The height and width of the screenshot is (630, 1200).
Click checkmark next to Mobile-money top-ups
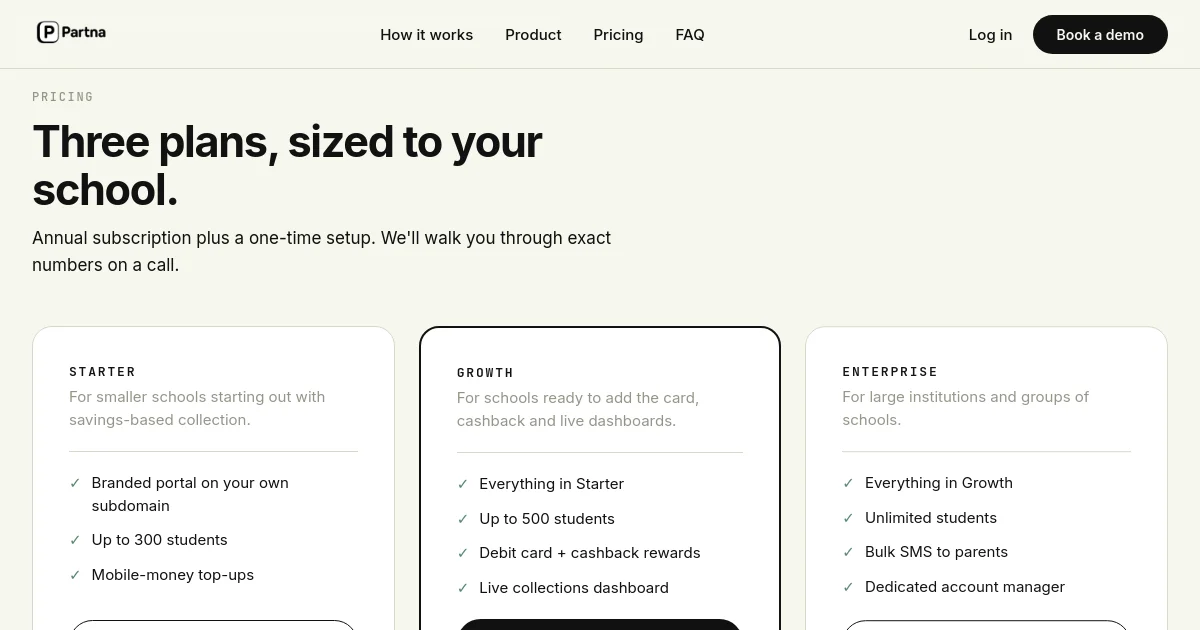[x=75, y=575]
